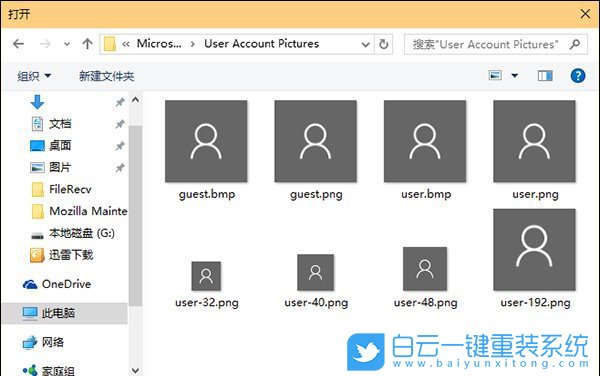Open the recent locations dropdown arrow

coord(67,44)
